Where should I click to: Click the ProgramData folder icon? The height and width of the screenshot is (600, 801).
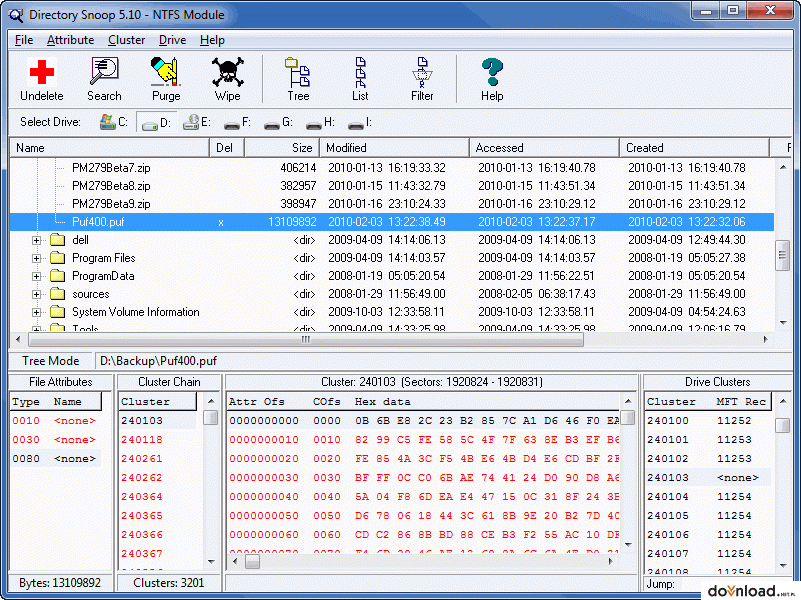click(58, 276)
